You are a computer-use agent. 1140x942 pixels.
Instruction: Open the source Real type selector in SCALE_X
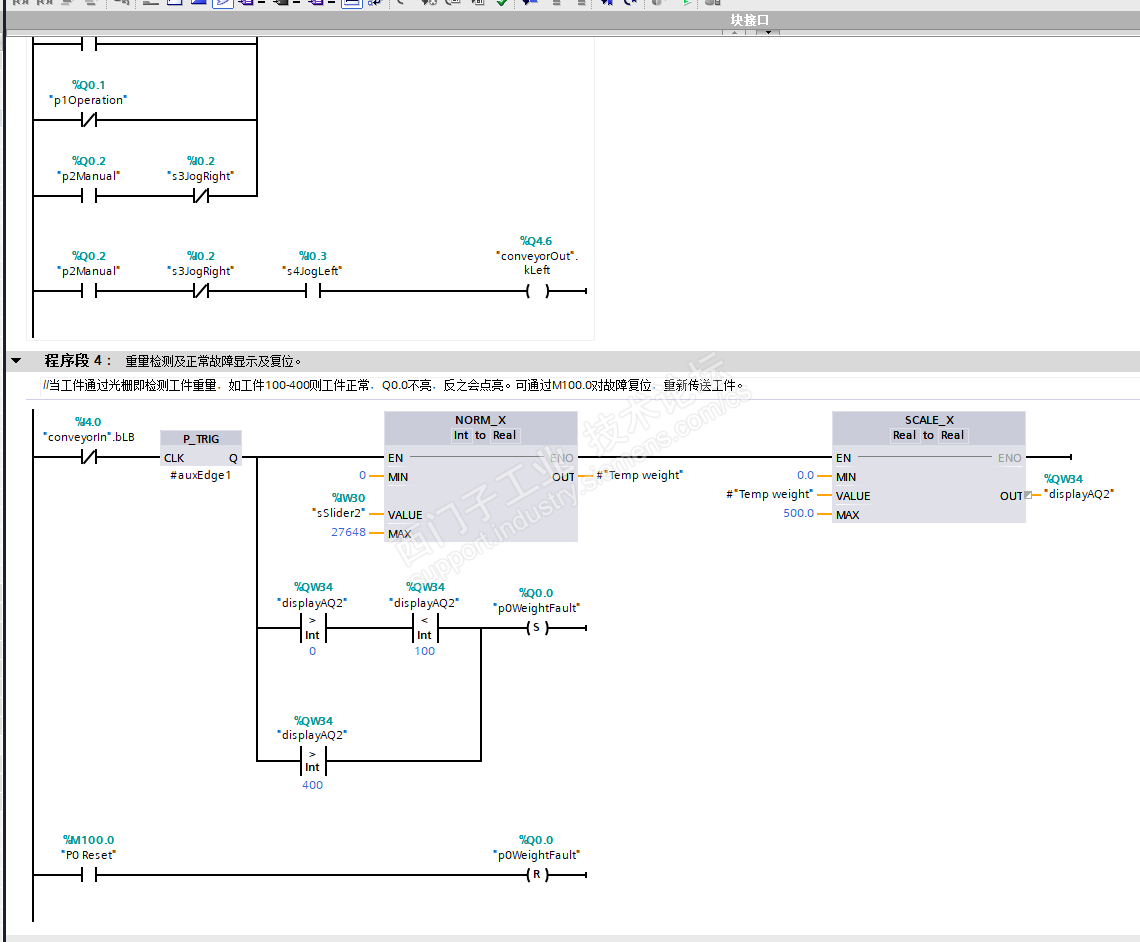point(904,435)
